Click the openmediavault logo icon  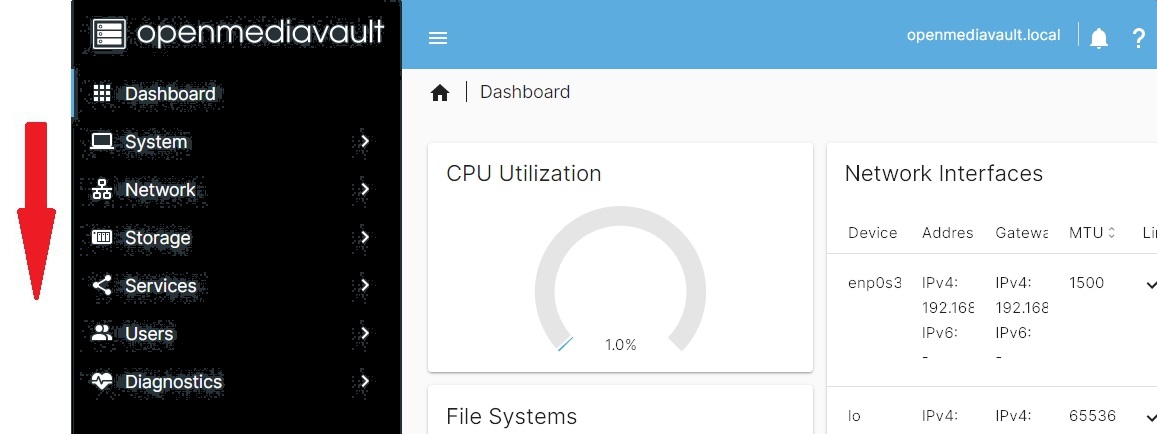[x=109, y=33]
